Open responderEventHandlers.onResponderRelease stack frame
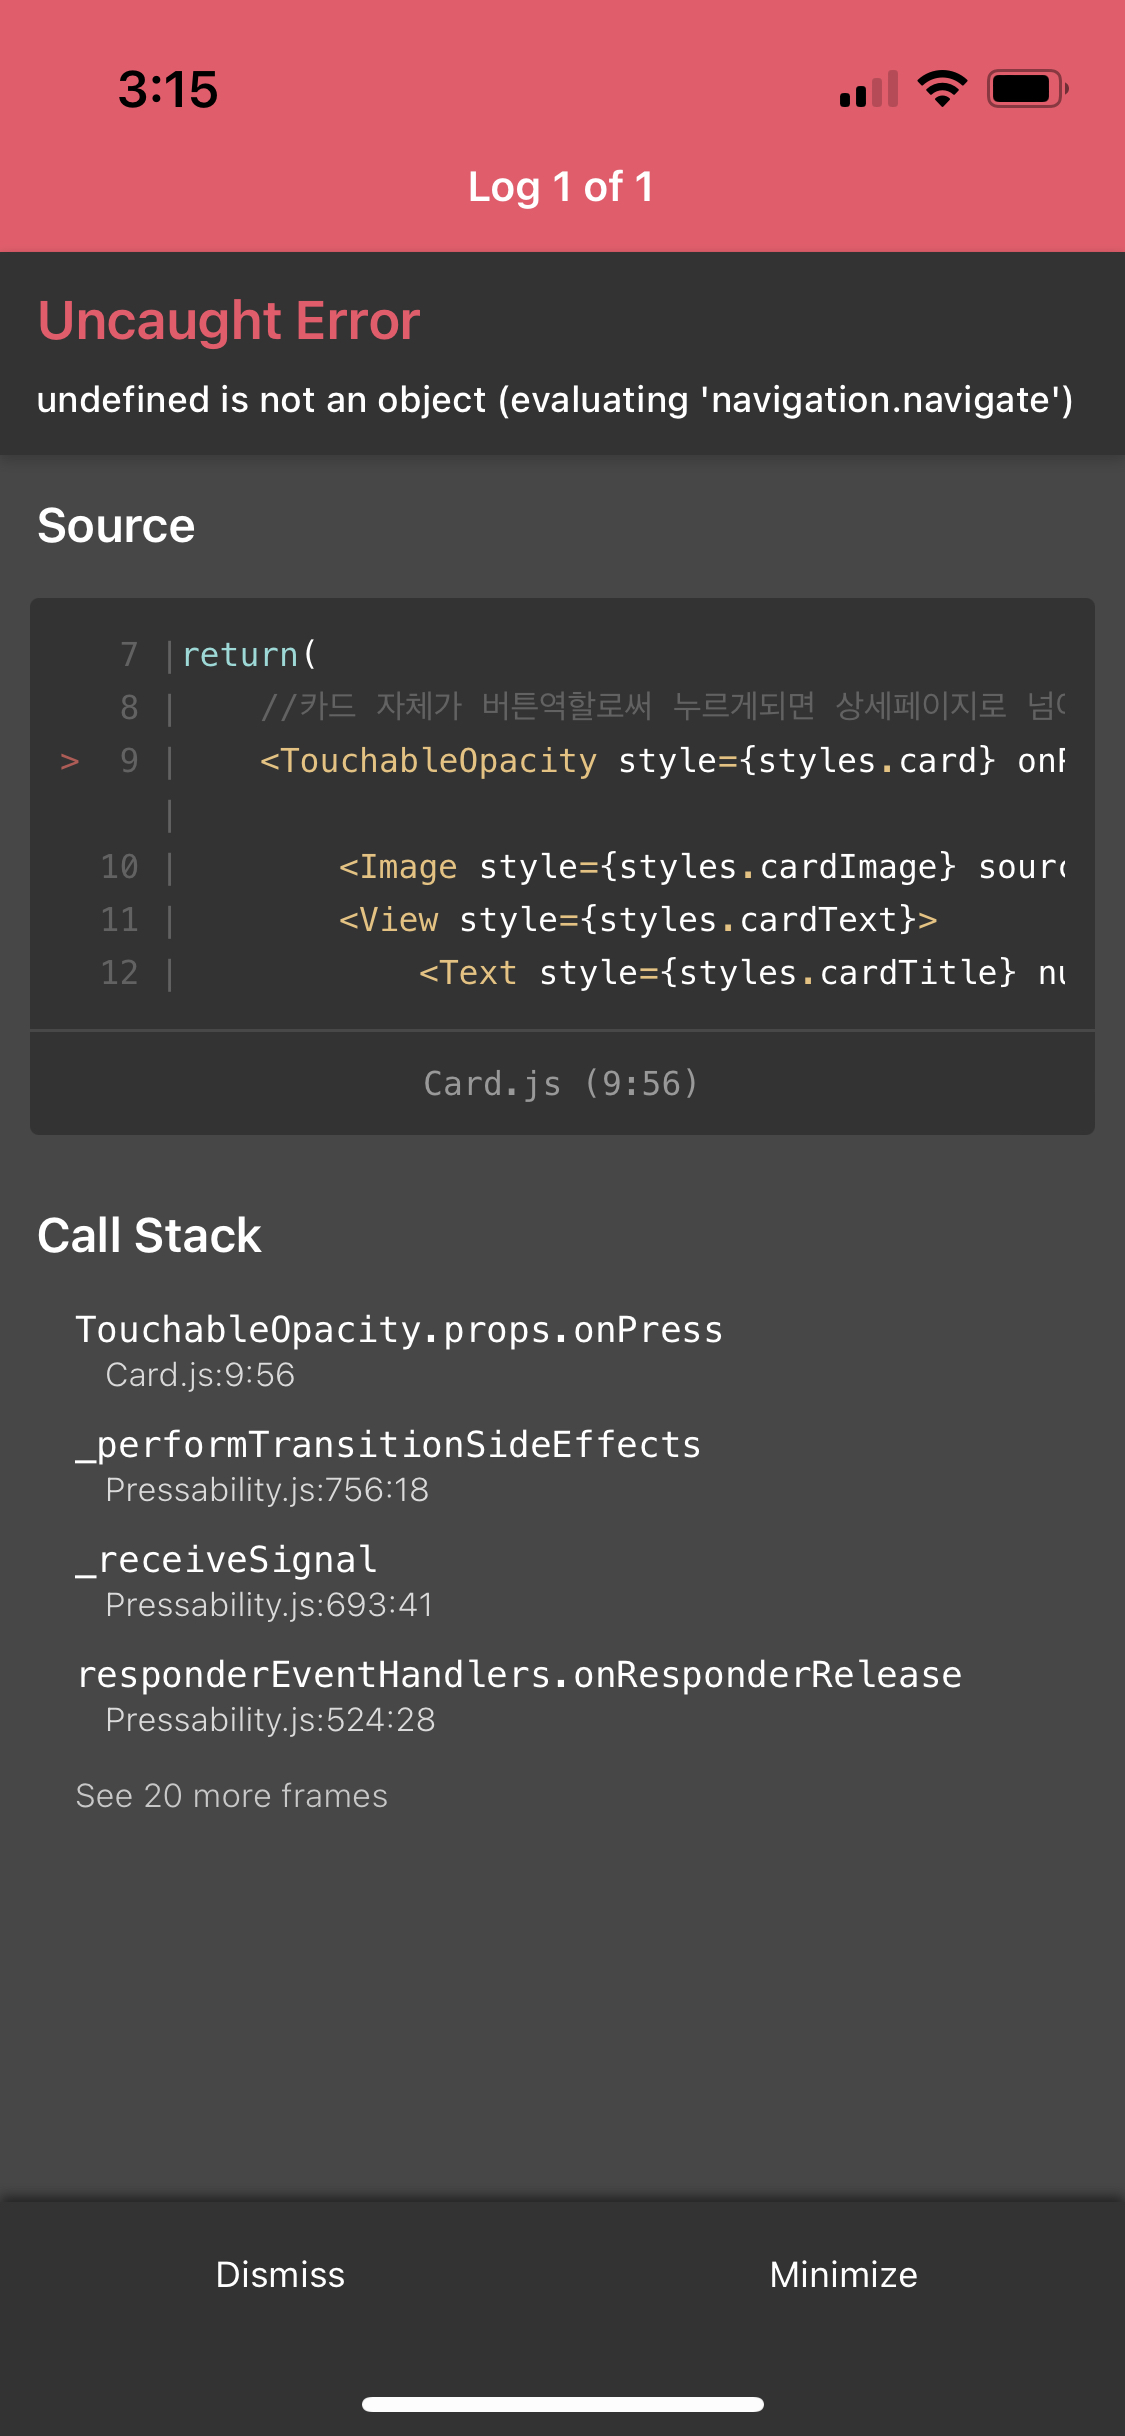 (x=519, y=1696)
